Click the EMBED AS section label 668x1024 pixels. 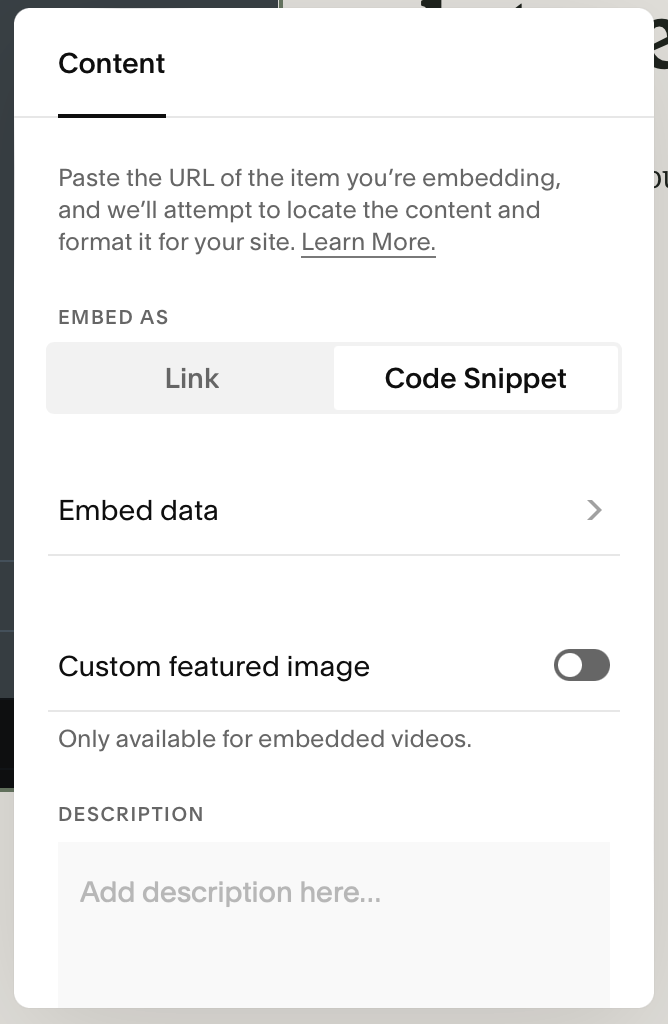coord(113,318)
